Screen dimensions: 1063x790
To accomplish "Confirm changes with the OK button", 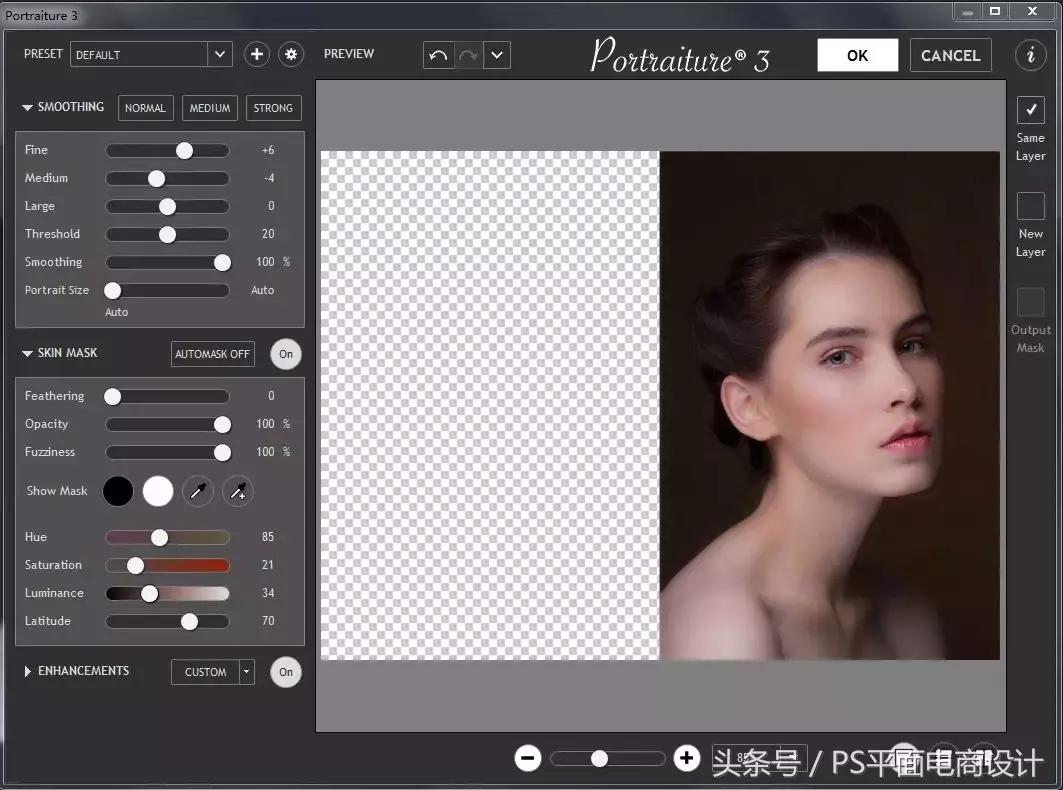I will pyautogui.click(x=857, y=55).
